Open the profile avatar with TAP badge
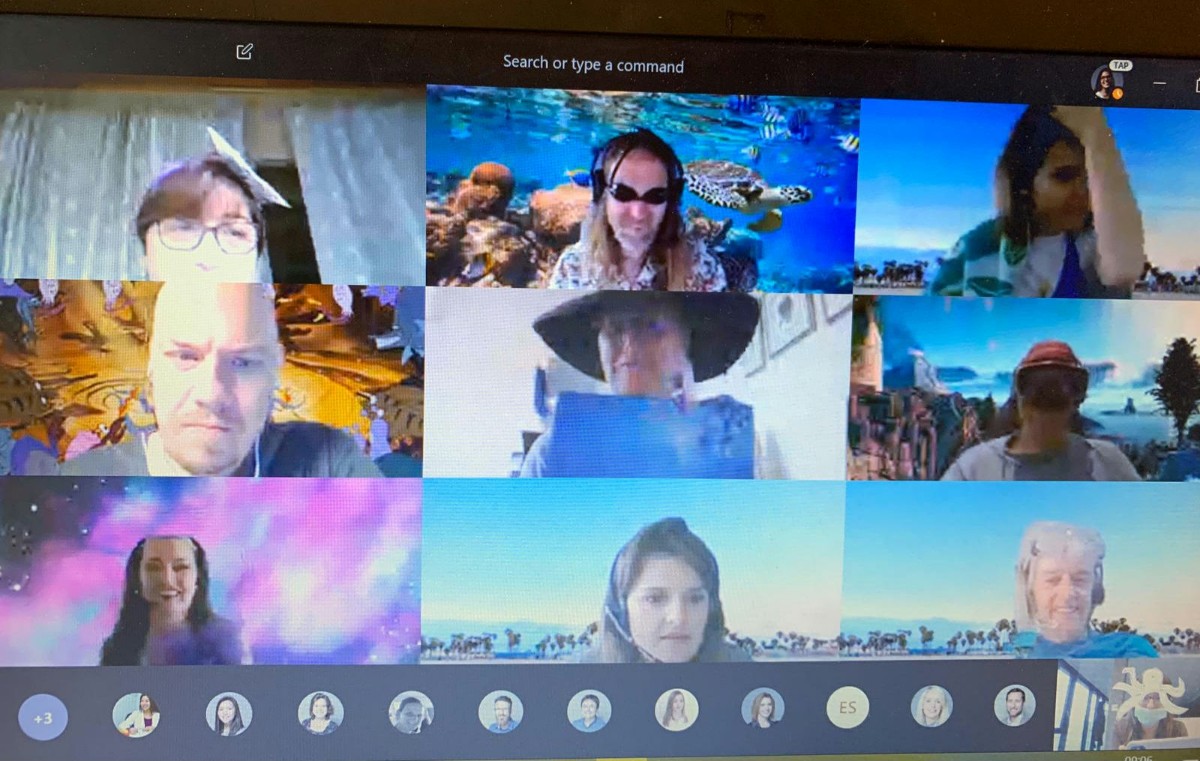The height and width of the screenshot is (761, 1200). point(1107,82)
